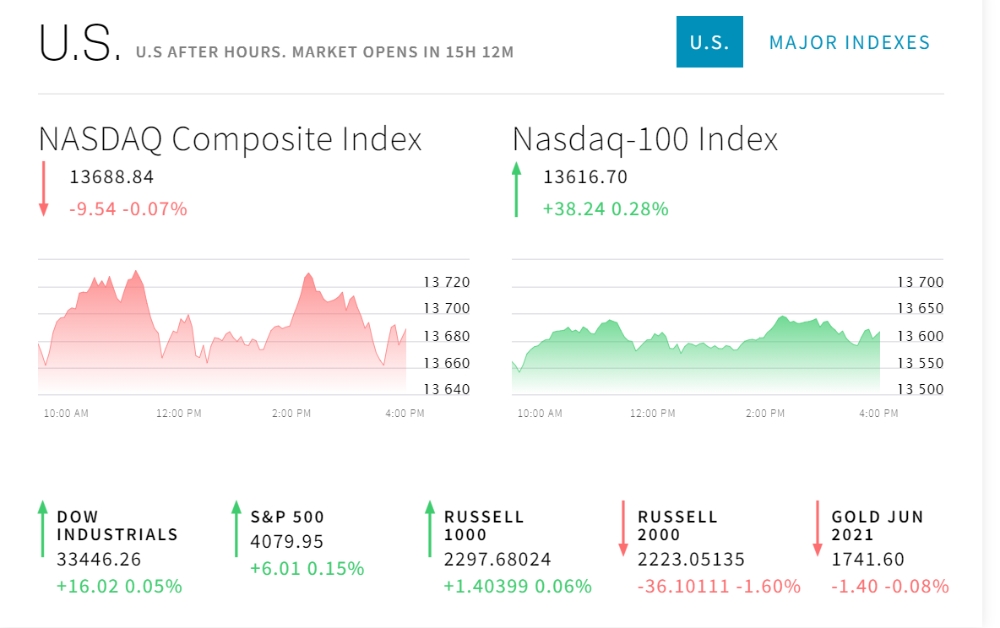Click Nasdaq-100 change +38.24 0.28%
The image size is (1000, 628).
[605, 209]
